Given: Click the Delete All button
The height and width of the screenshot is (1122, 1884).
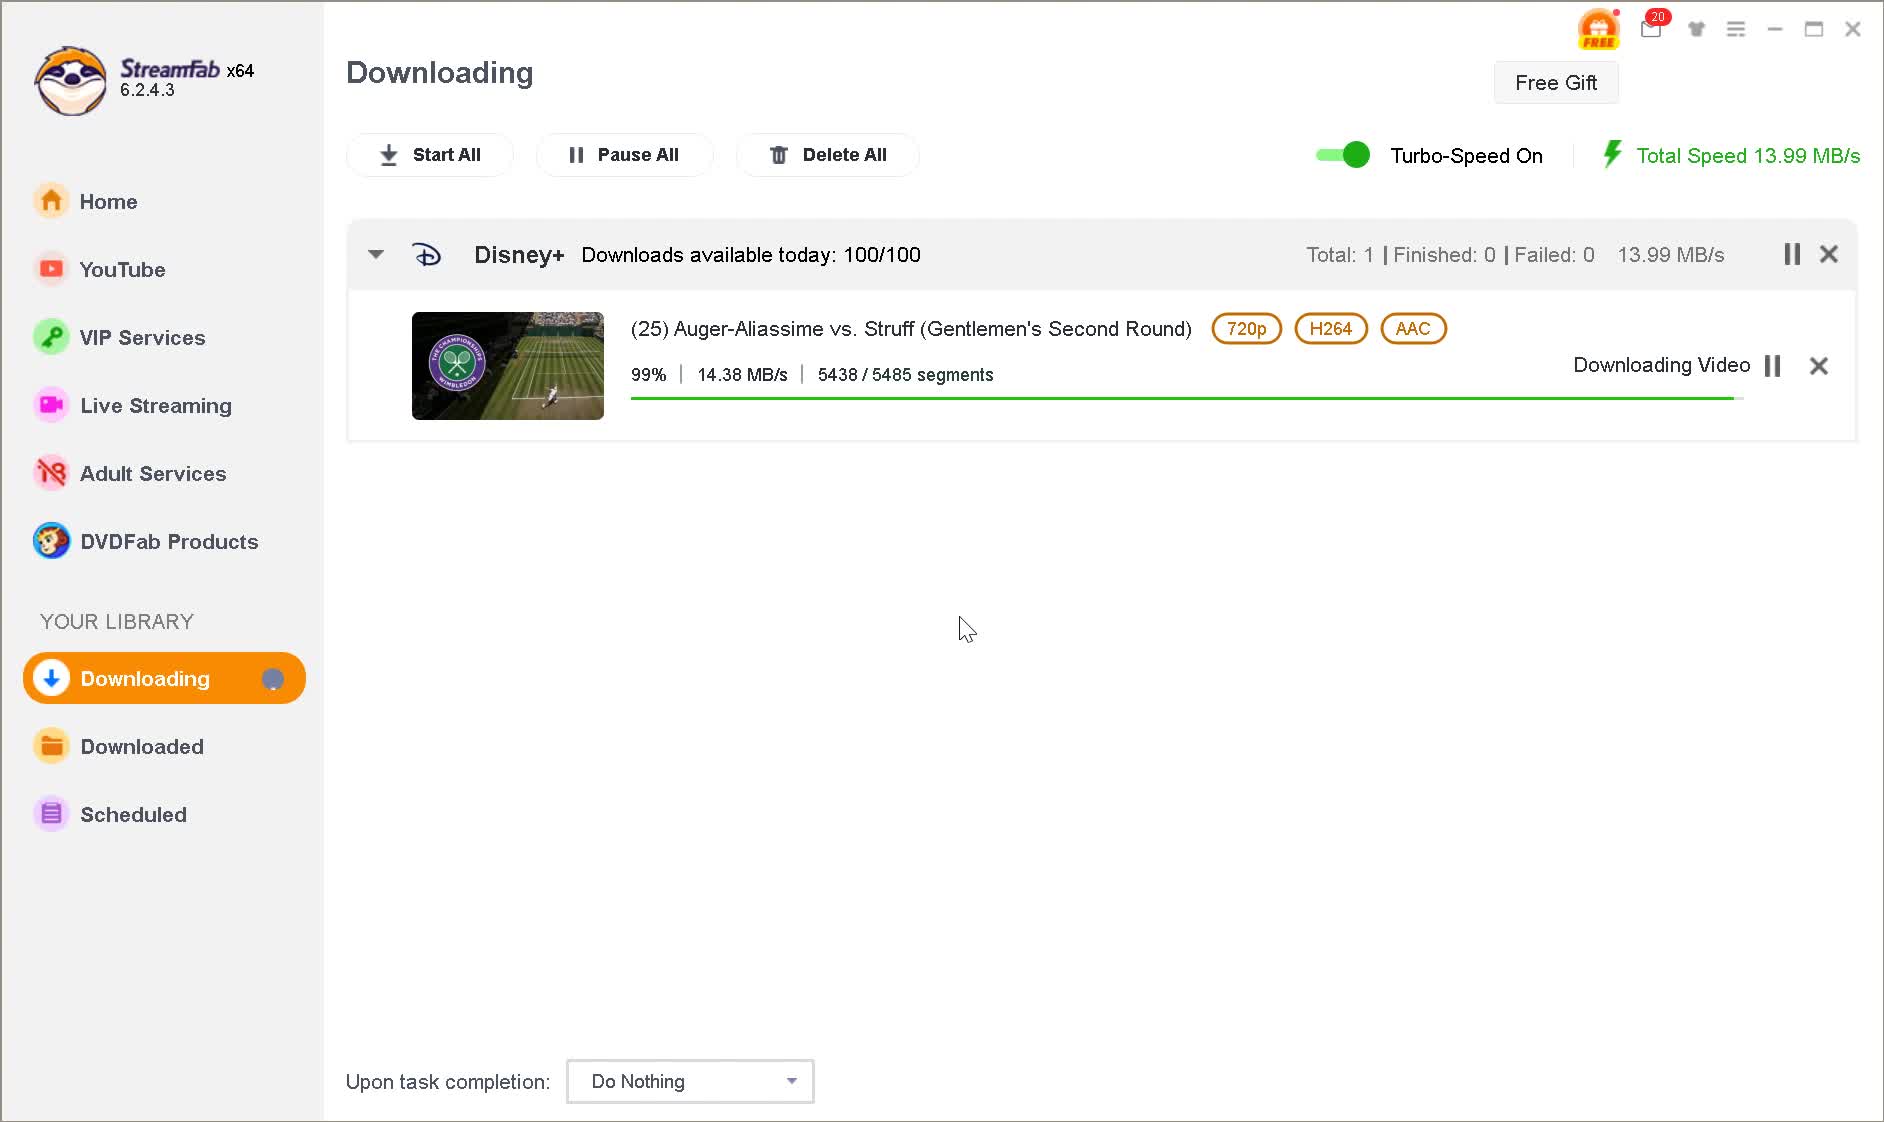Looking at the screenshot, I should 828,155.
